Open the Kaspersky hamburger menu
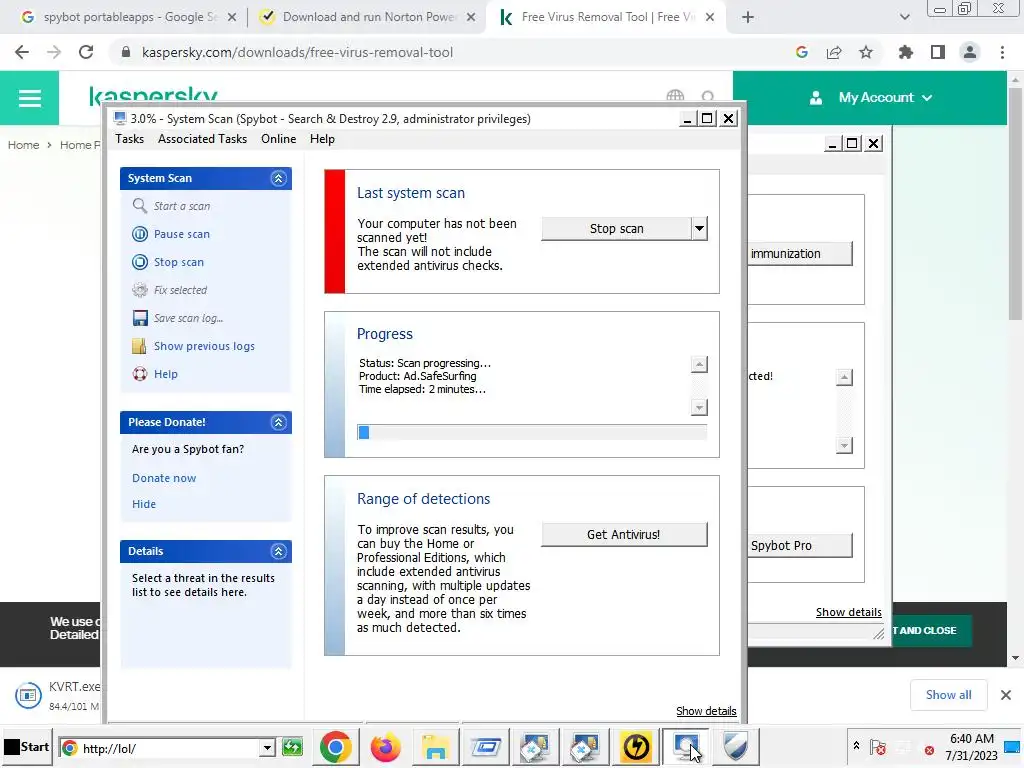Image resolution: width=1024 pixels, height=768 pixels. pyautogui.click(x=29, y=98)
